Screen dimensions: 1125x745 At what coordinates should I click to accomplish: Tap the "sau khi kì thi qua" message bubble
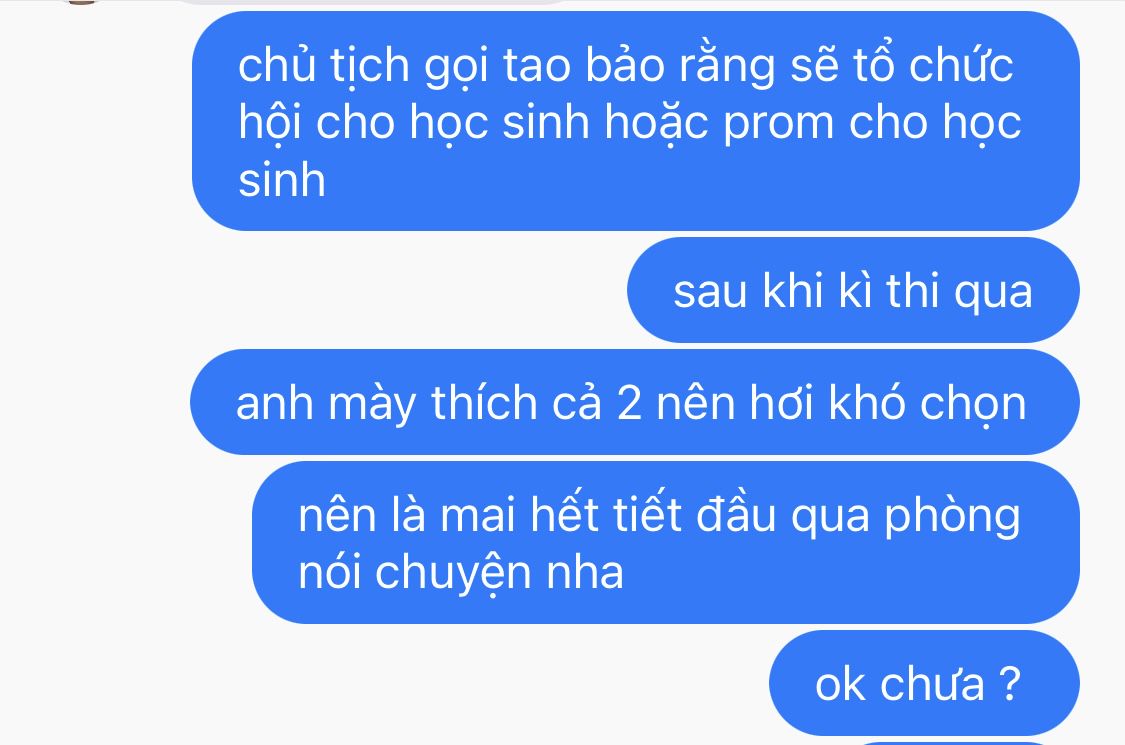(853, 290)
